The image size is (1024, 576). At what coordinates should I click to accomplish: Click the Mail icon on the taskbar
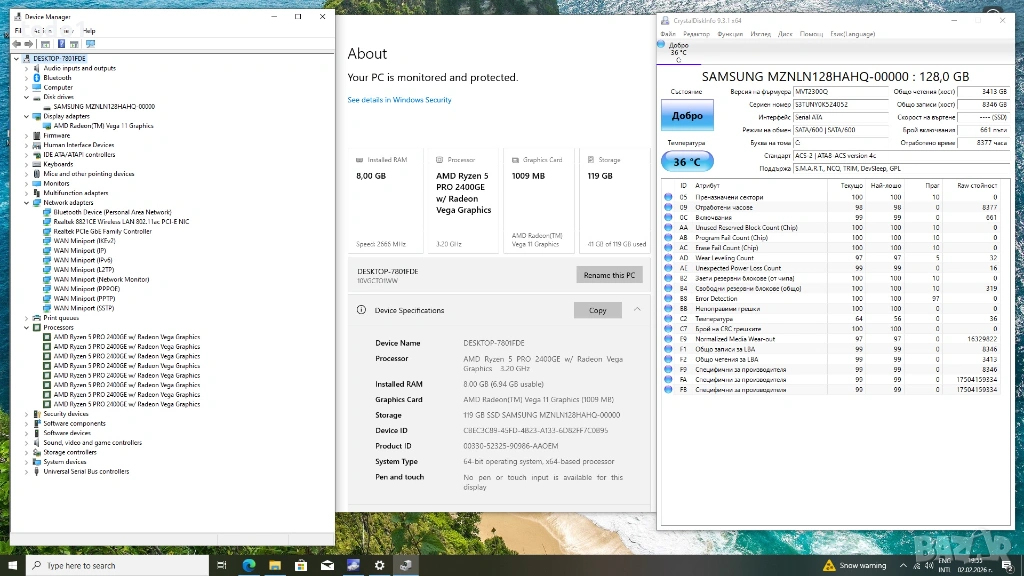[x=326, y=565]
